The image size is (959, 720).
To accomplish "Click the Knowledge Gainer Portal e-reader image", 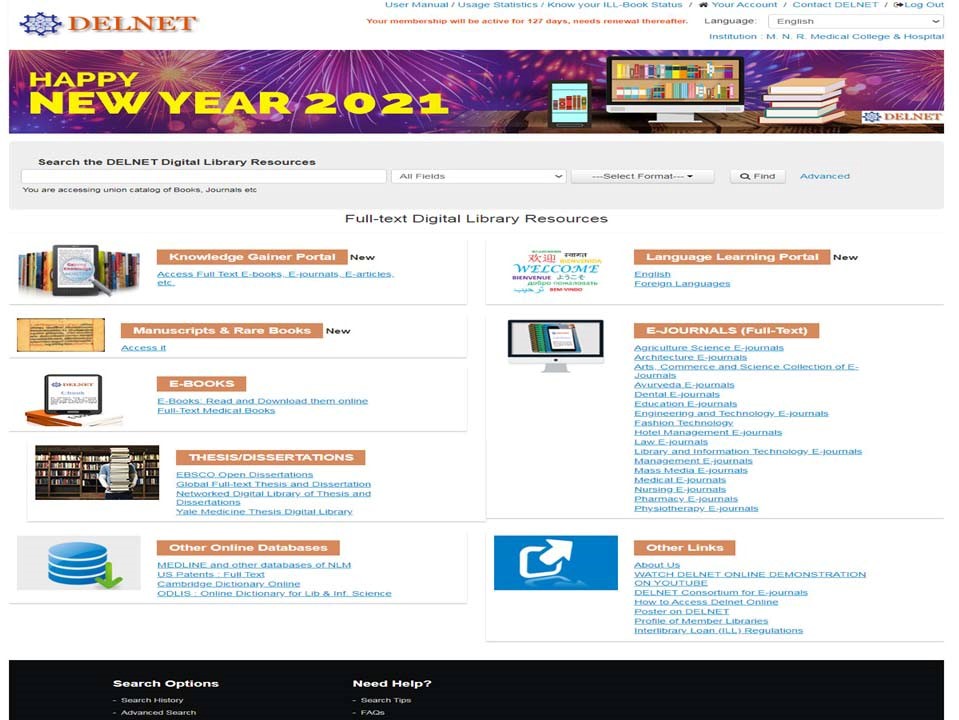I will click(79, 270).
